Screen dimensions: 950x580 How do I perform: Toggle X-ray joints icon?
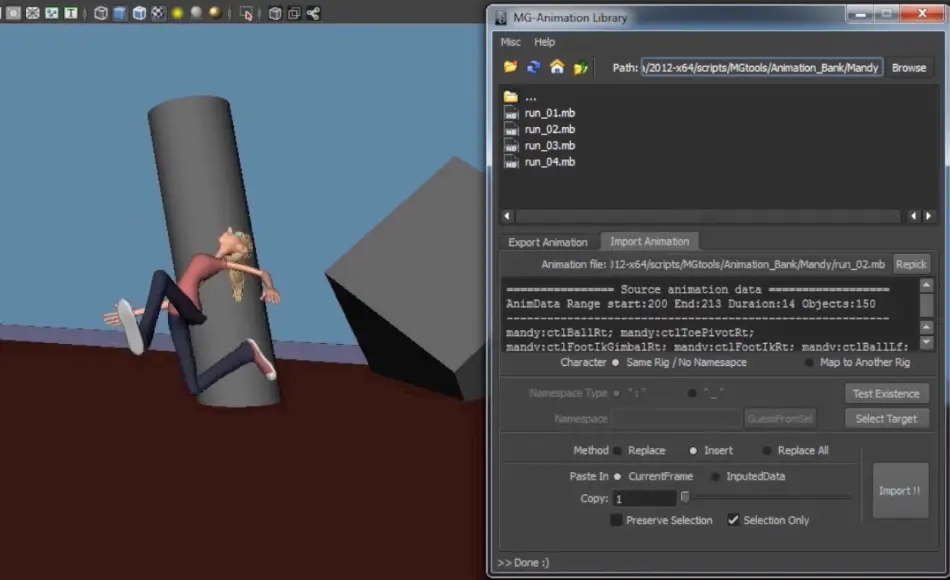pyautogui.click(x=313, y=13)
